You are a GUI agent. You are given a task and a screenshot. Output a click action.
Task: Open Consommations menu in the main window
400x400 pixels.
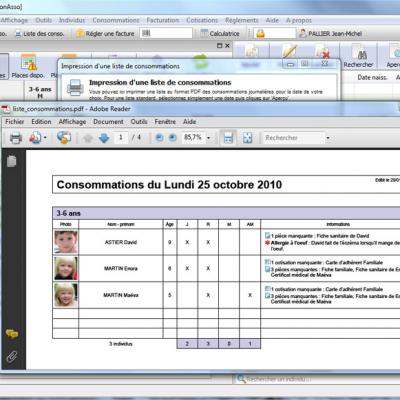point(116,20)
